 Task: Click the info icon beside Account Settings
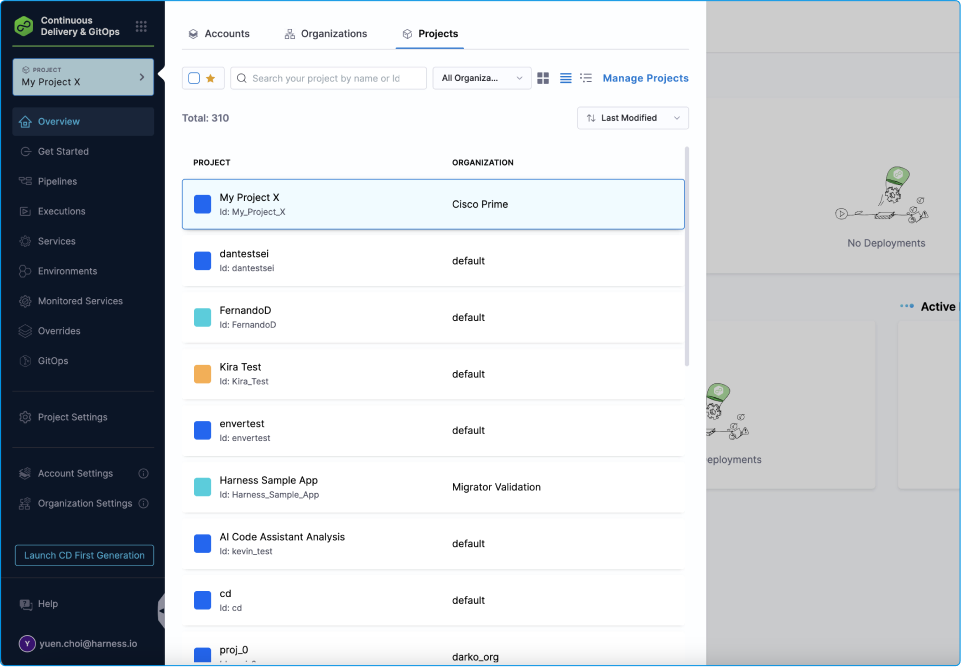pos(143,473)
